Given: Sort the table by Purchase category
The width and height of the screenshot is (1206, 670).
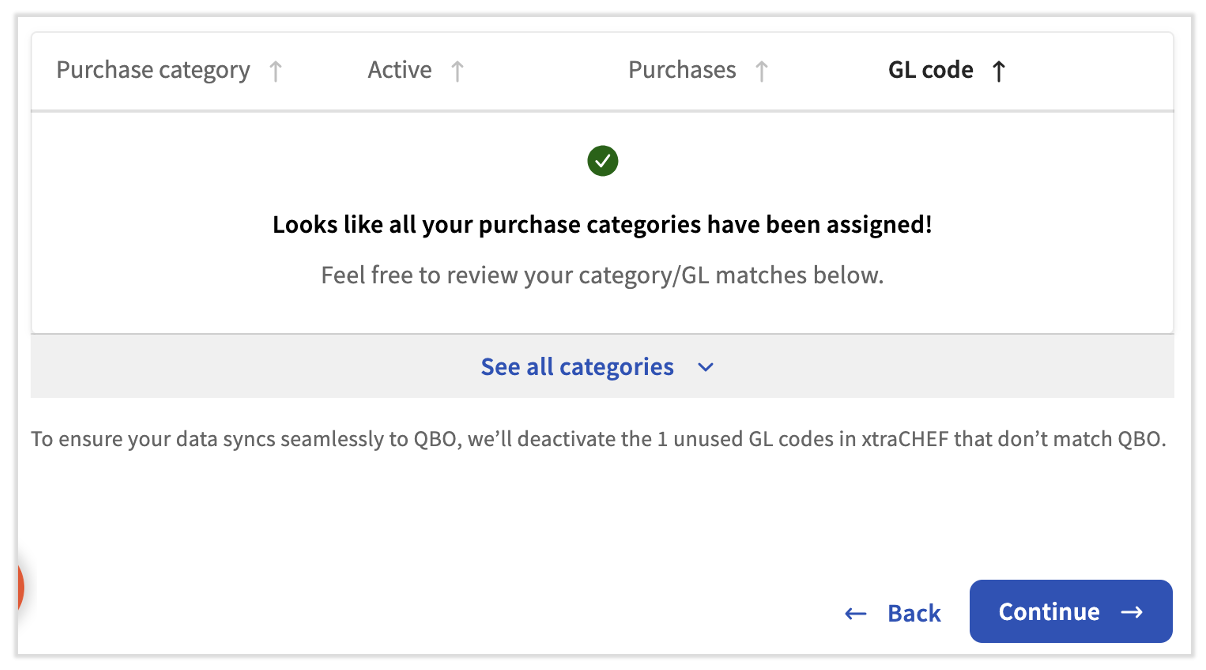Looking at the screenshot, I should pos(153,70).
